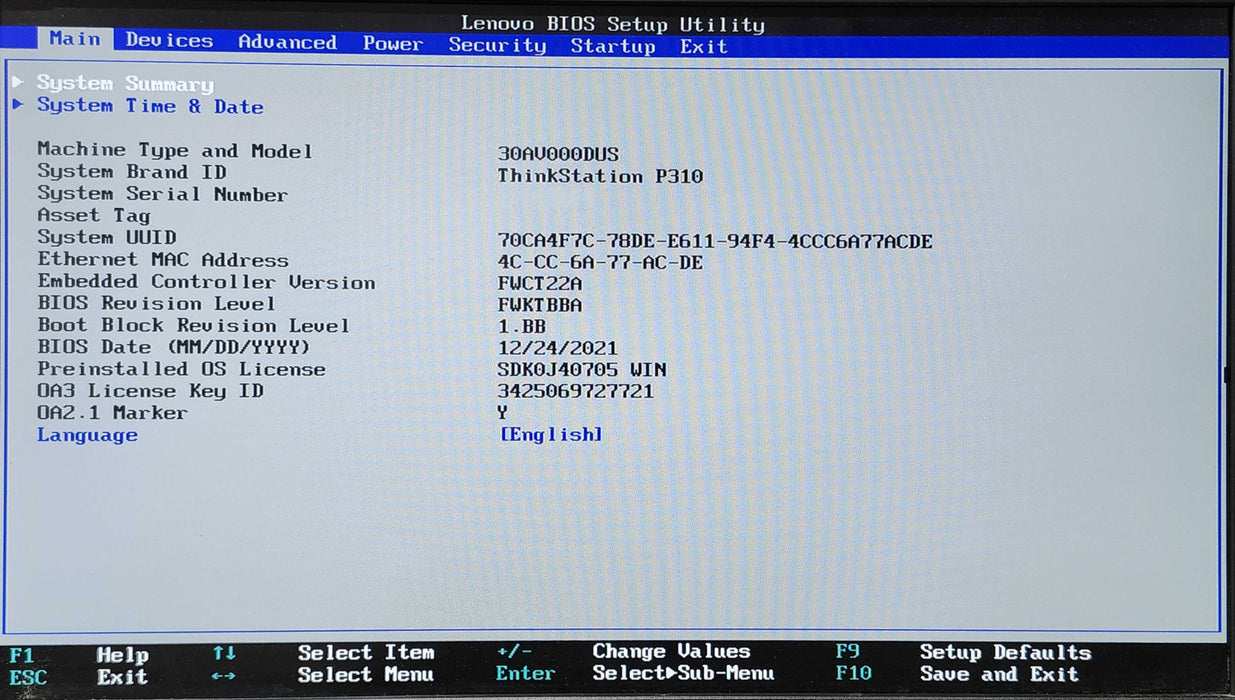The width and height of the screenshot is (1235, 700).
Task: Open the Exit tab
Action: pos(704,47)
